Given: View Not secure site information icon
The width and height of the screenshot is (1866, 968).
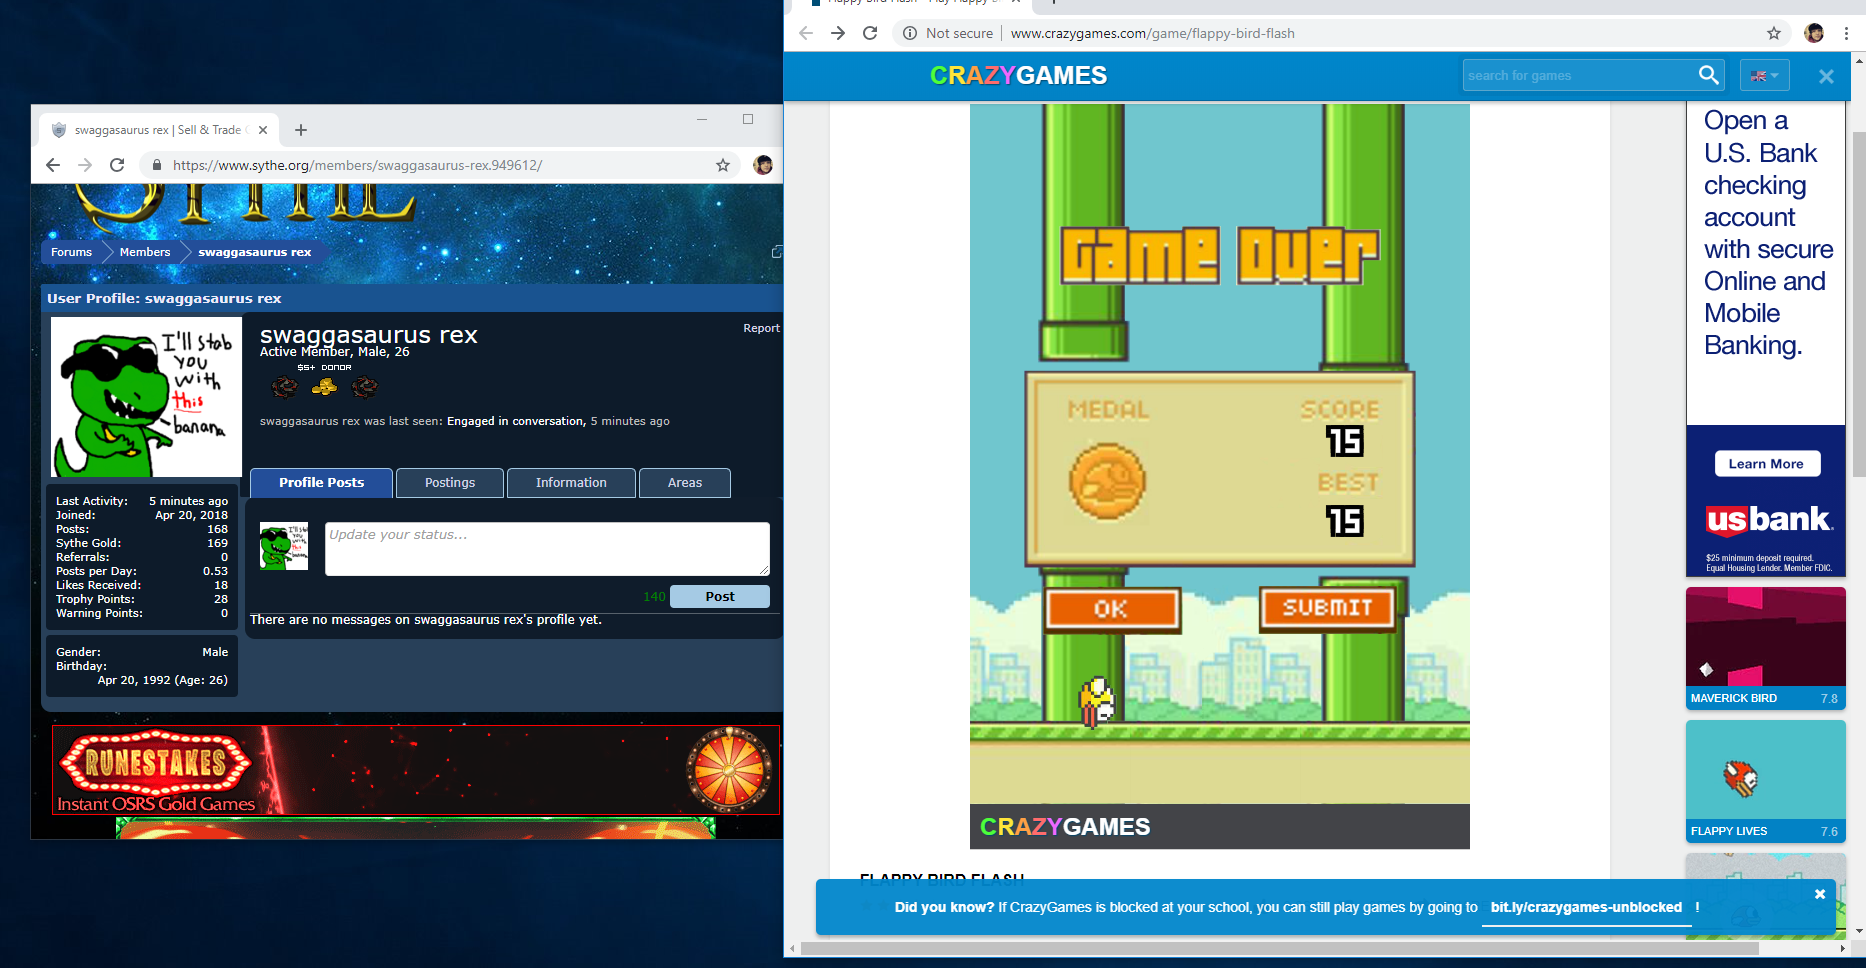Looking at the screenshot, I should coord(910,33).
